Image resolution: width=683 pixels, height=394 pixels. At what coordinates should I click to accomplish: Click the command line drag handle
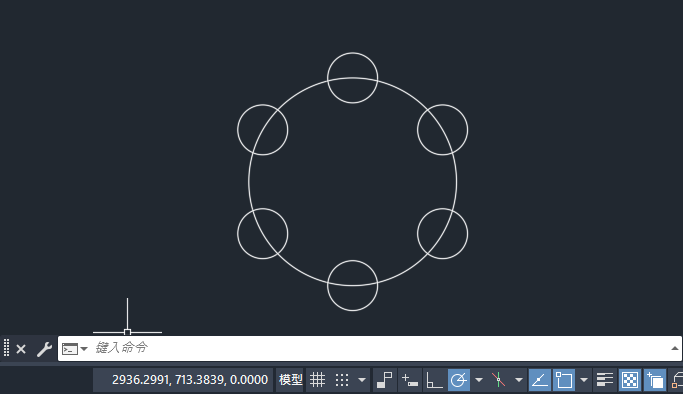click(7, 348)
